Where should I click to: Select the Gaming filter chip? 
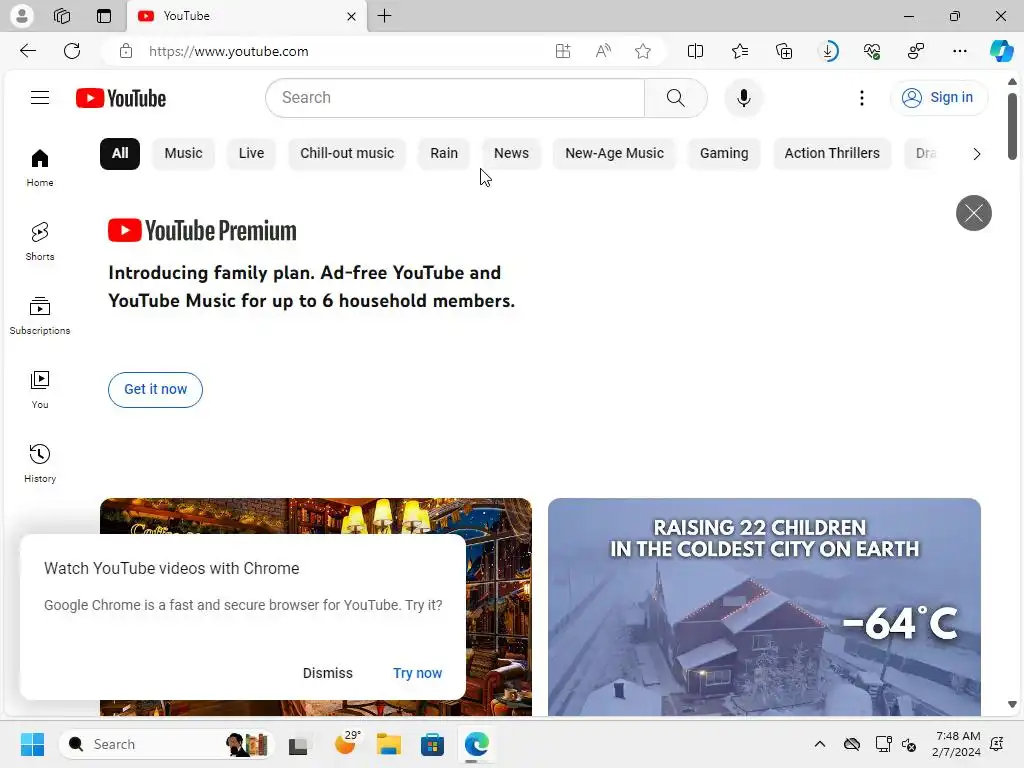tap(724, 153)
